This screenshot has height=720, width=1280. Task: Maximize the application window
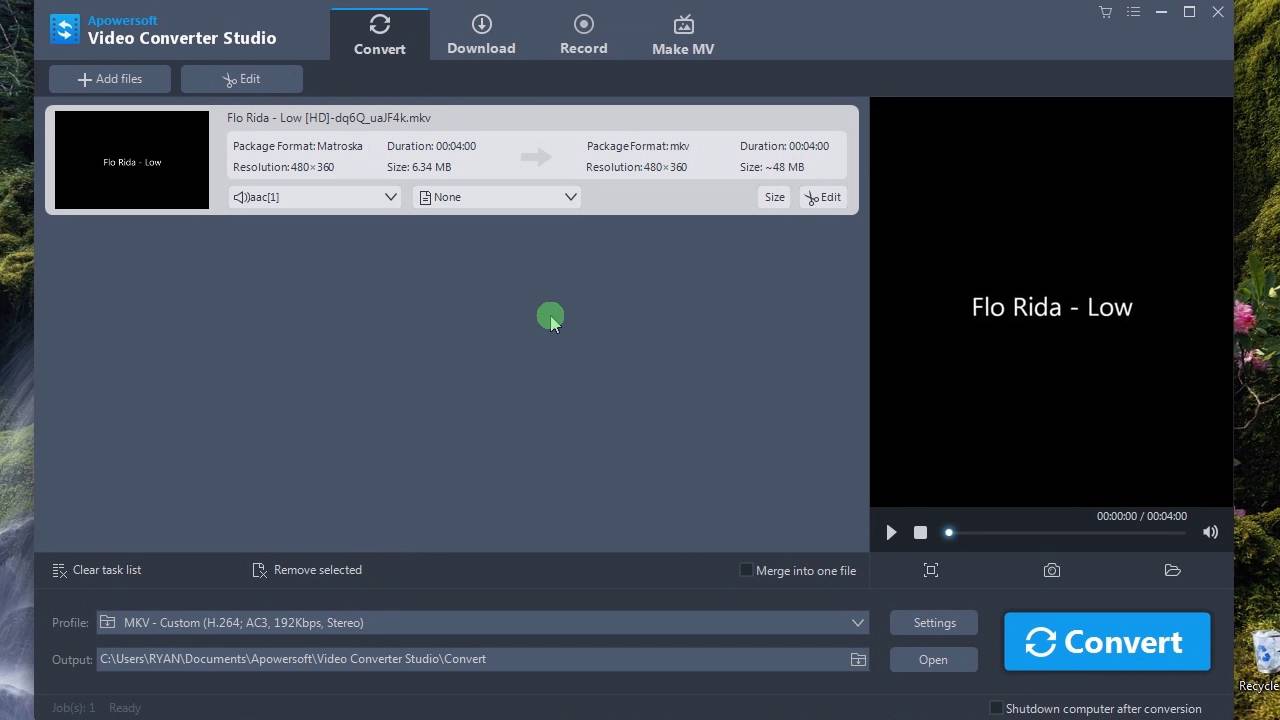tap(1189, 12)
